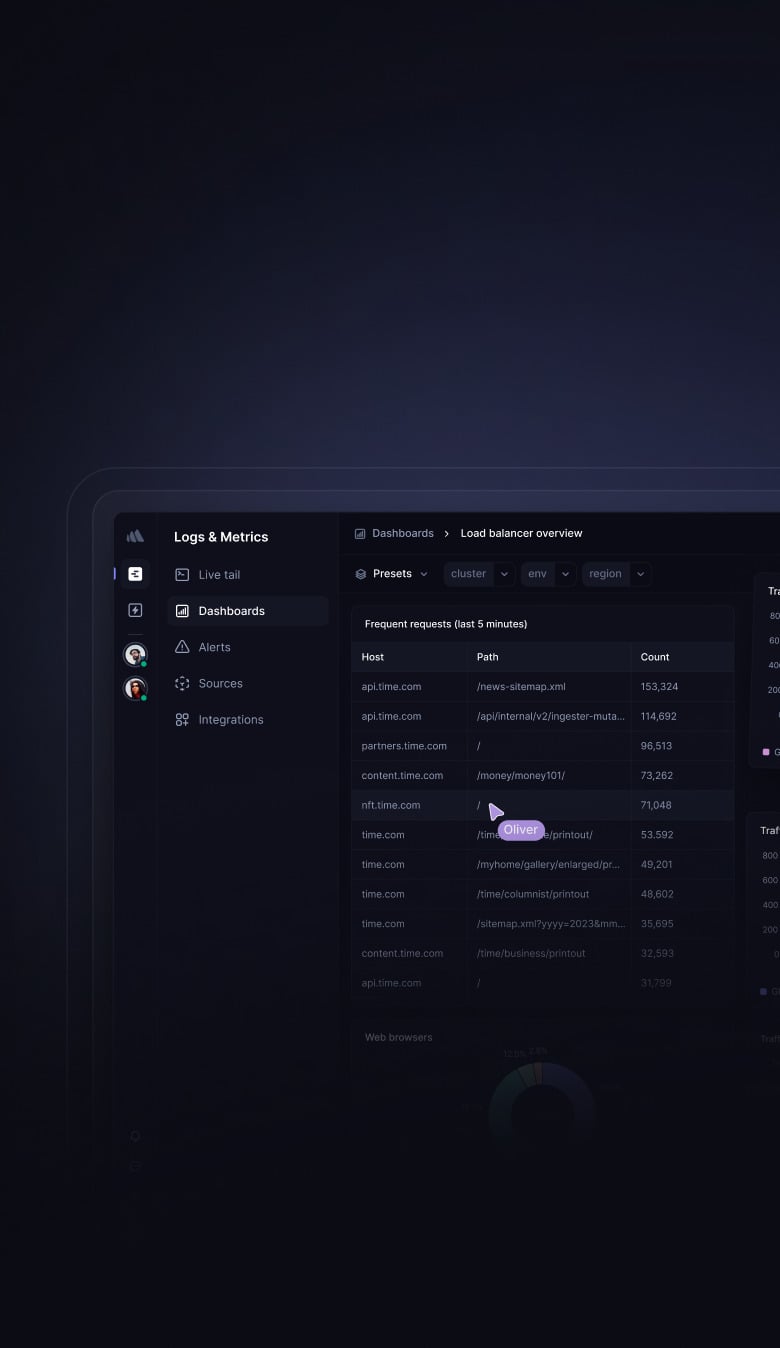The height and width of the screenshot is (1348, 780).
Task: Click the Sources icon in the sidebar
Action: 182,683
